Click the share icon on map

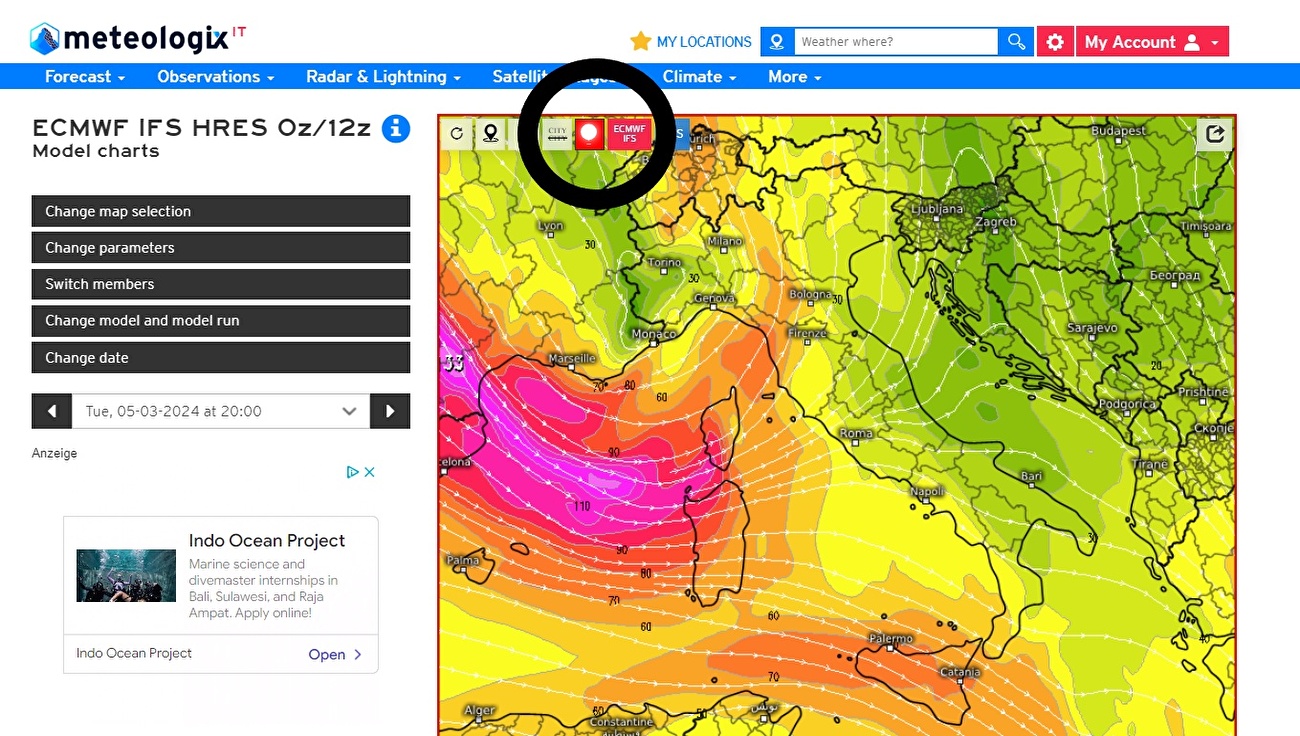click(1215, 134)
